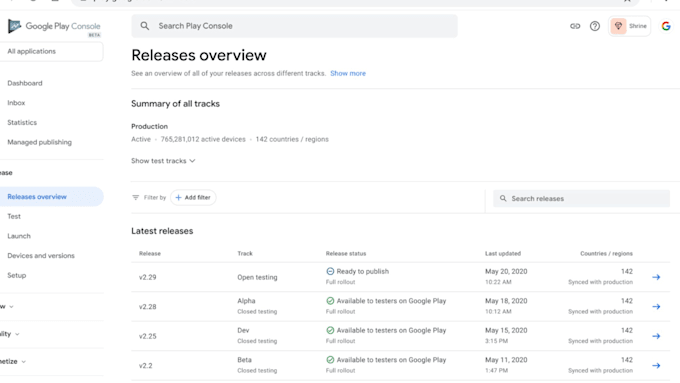Expand Show test tracks
Viewport: 680px width, 383px height.
(163, 161)
